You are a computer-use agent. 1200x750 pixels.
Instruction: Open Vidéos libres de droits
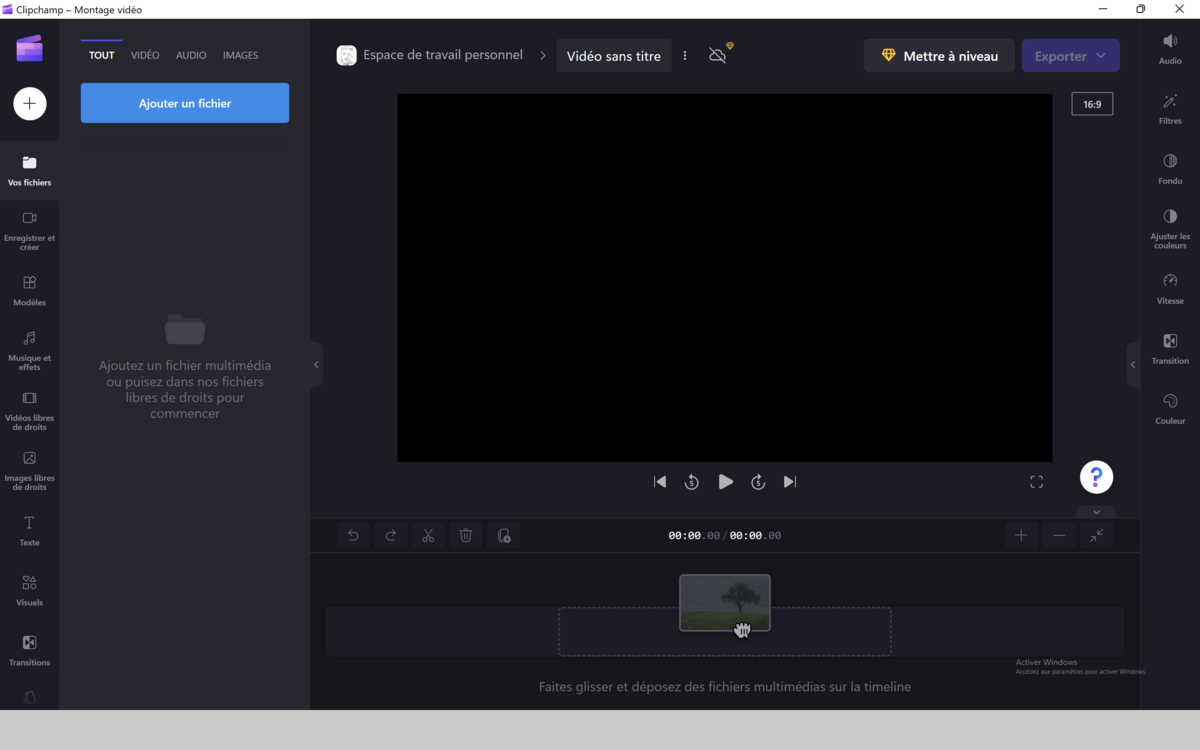(30, 410)
